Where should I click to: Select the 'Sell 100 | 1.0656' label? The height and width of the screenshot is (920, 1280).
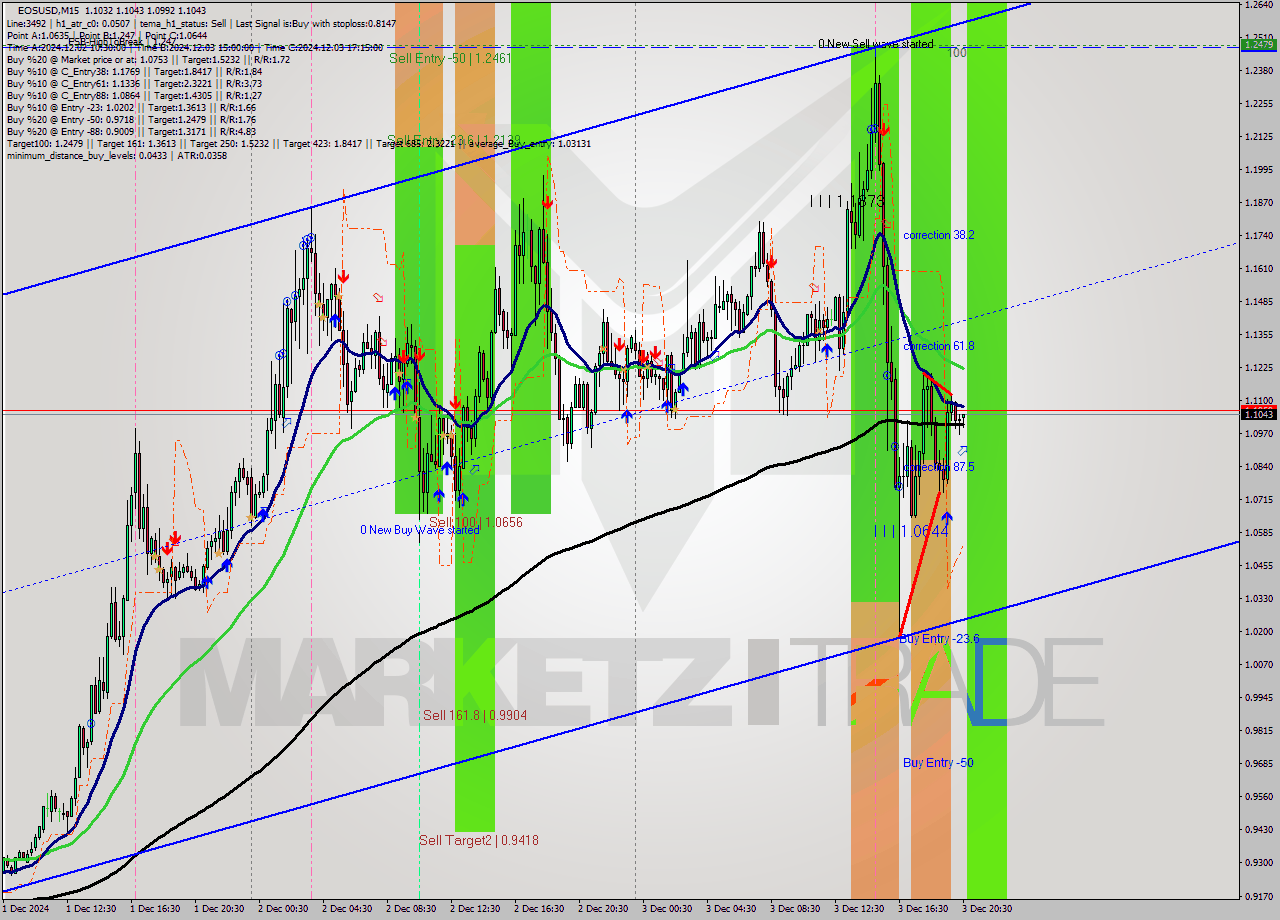click(x=475, y=522)
